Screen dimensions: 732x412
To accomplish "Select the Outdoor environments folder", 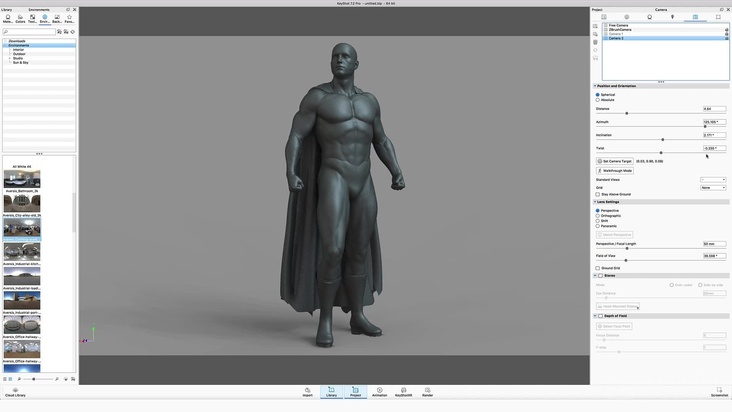I will (19, 54).
